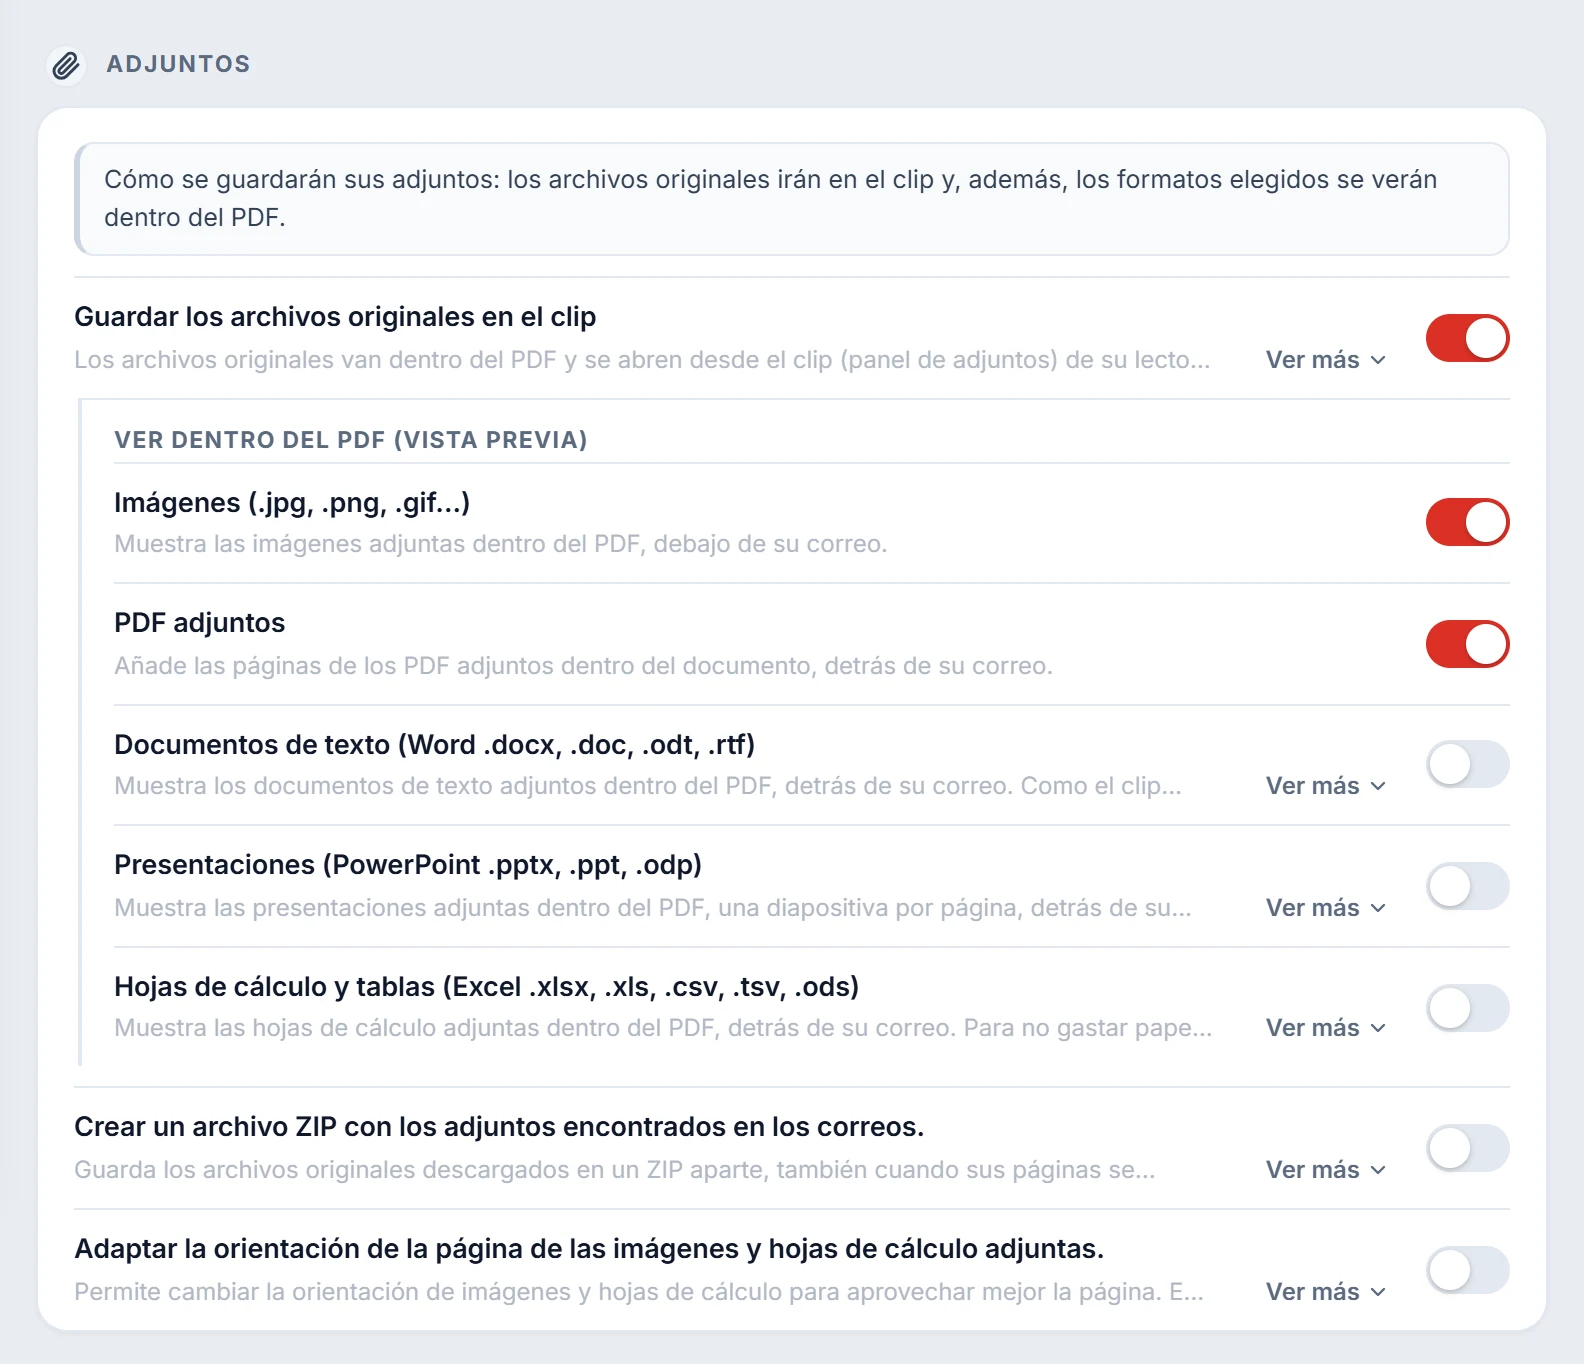This screenshot has width=1584, height=1364.
Task: Click 'Adaptar la orientación de la página' title
Action: pyautogui.click(x=589, y=1249)
